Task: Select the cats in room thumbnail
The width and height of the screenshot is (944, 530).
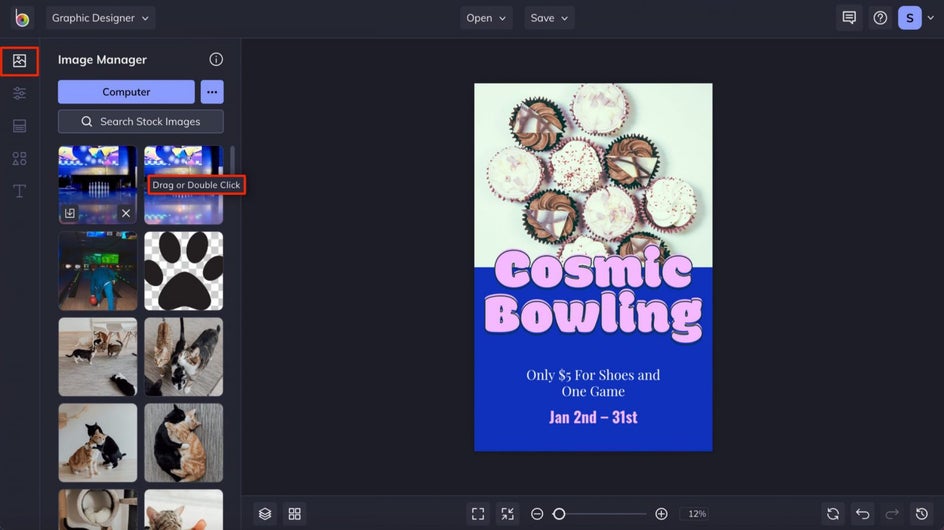Action: (98, 357)
